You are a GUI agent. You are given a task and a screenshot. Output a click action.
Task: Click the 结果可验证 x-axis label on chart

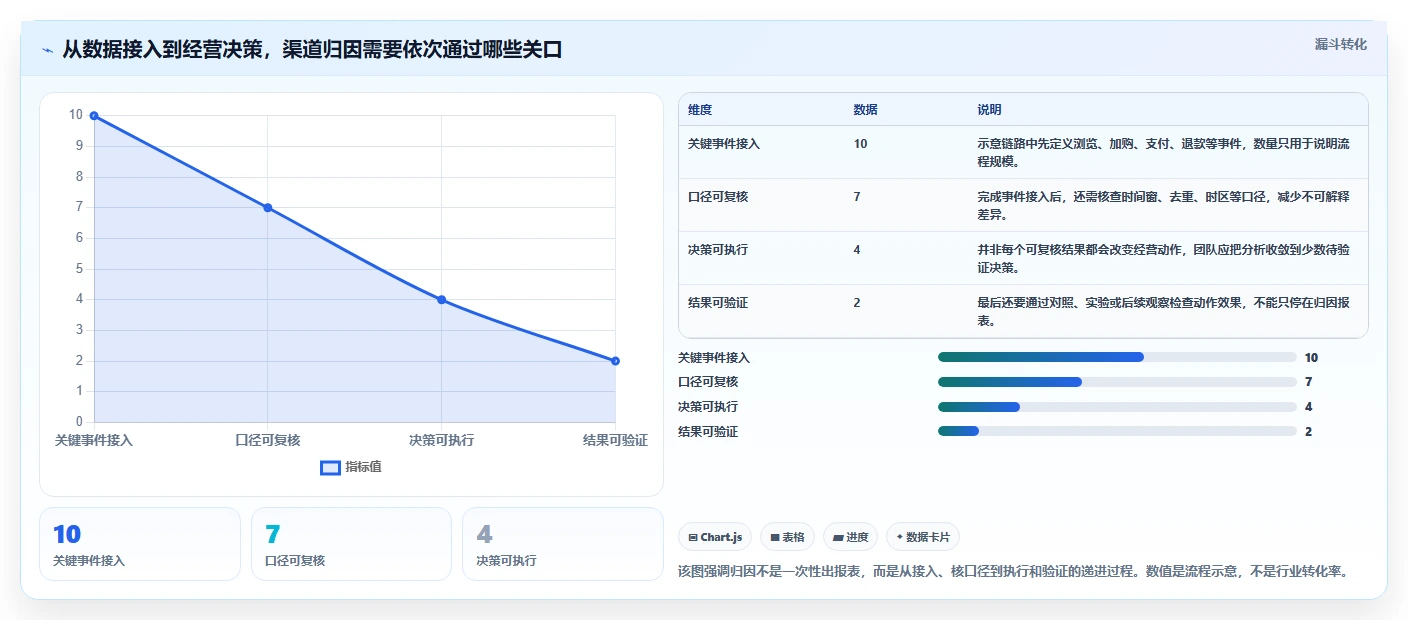pyautogui.click(x=615, y=440)
